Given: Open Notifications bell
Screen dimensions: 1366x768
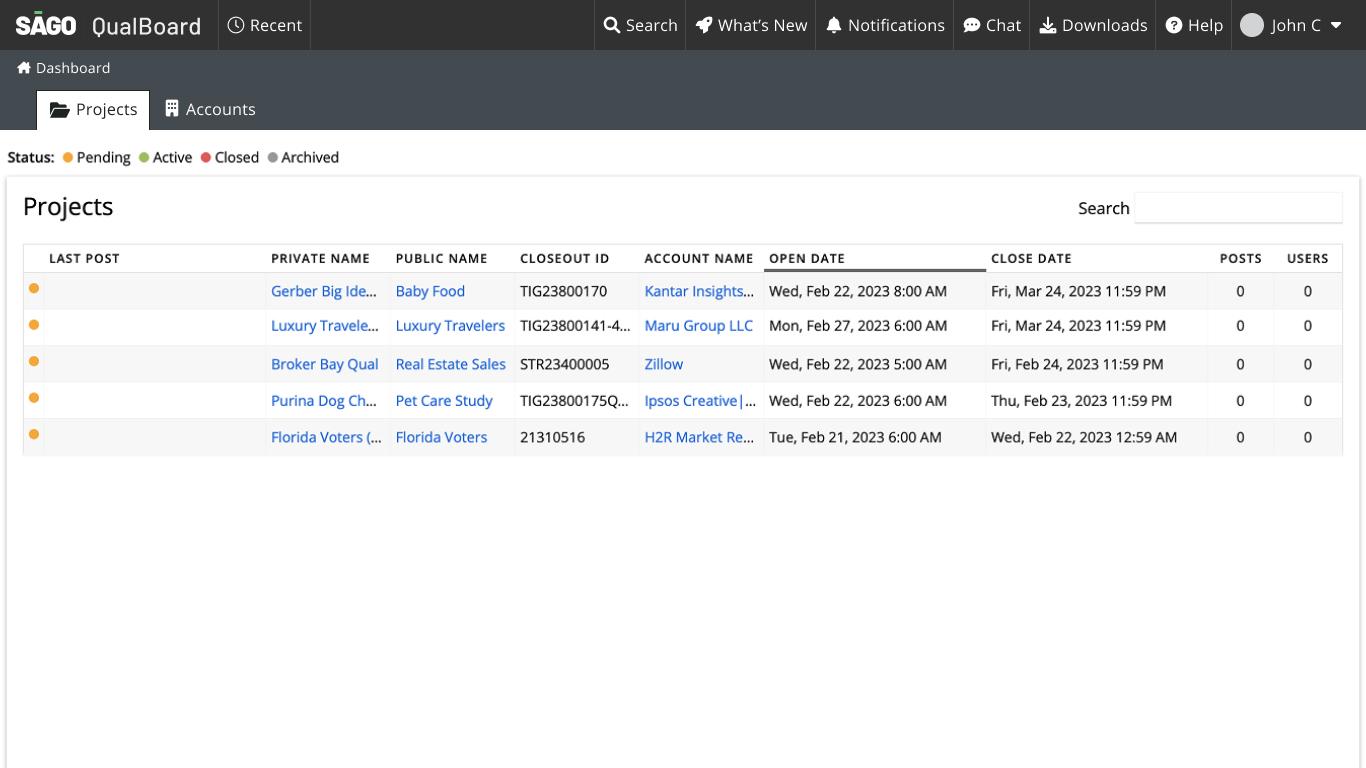Looking at the screenshot, I should 885,25.
